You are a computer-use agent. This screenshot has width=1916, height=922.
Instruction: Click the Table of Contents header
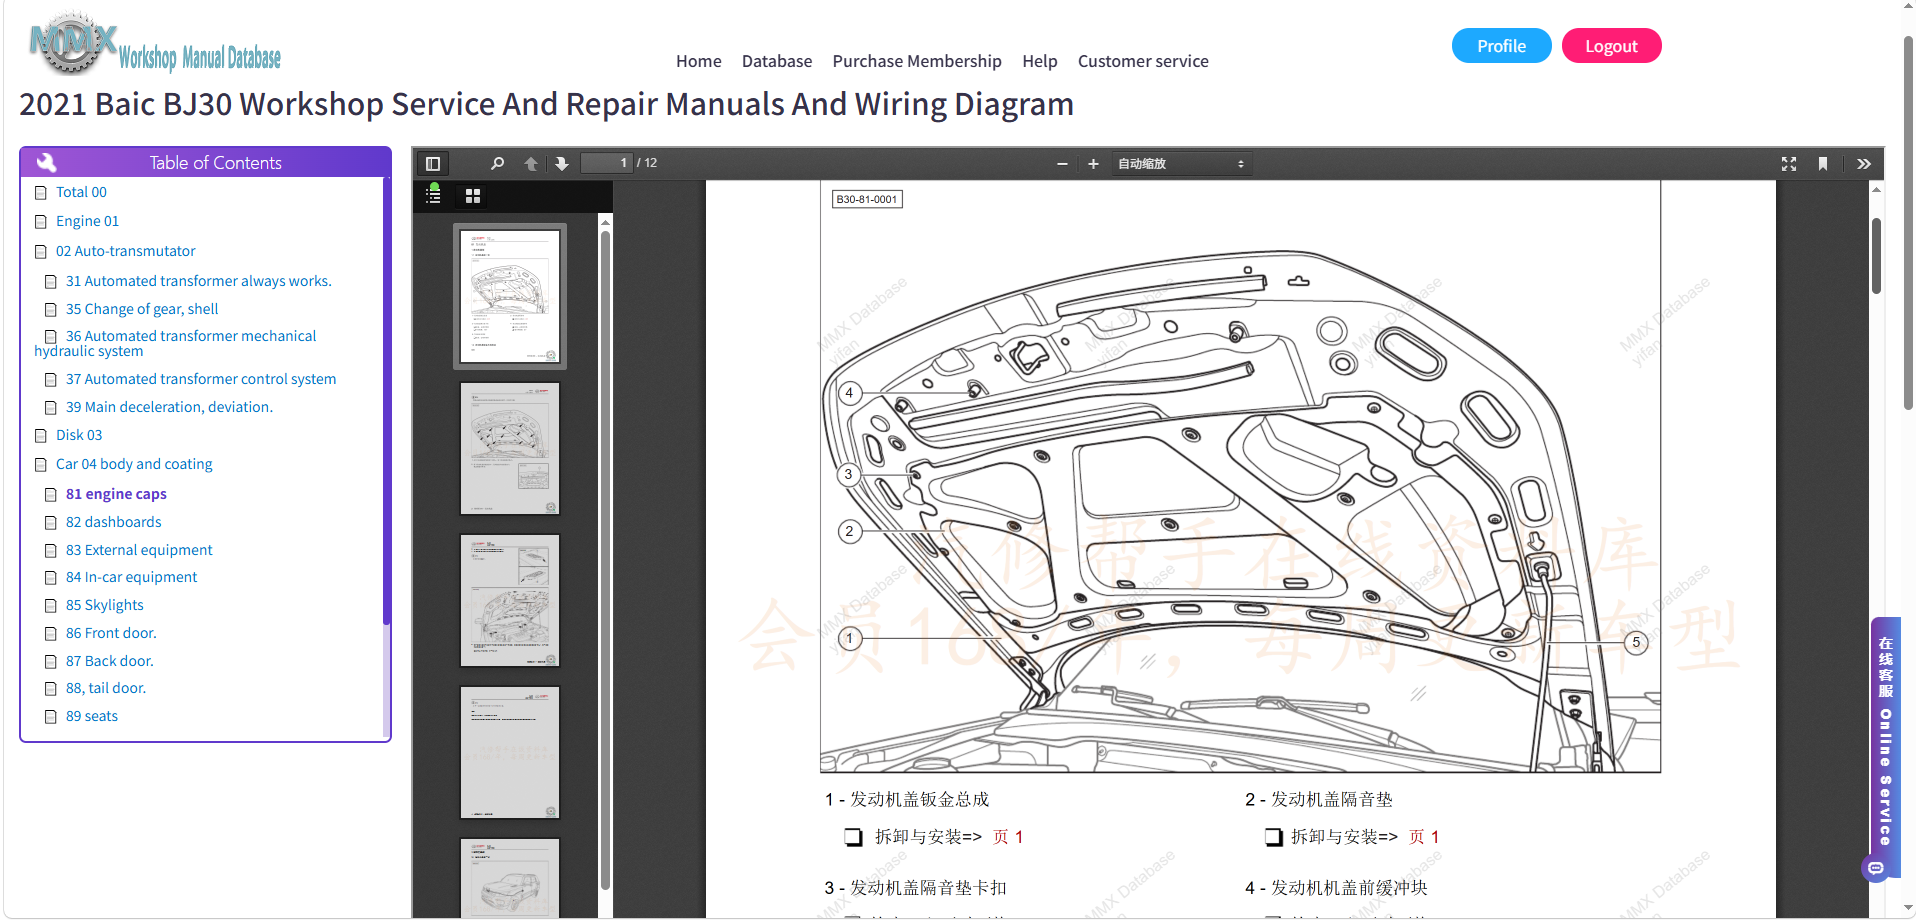pos(205,162)
